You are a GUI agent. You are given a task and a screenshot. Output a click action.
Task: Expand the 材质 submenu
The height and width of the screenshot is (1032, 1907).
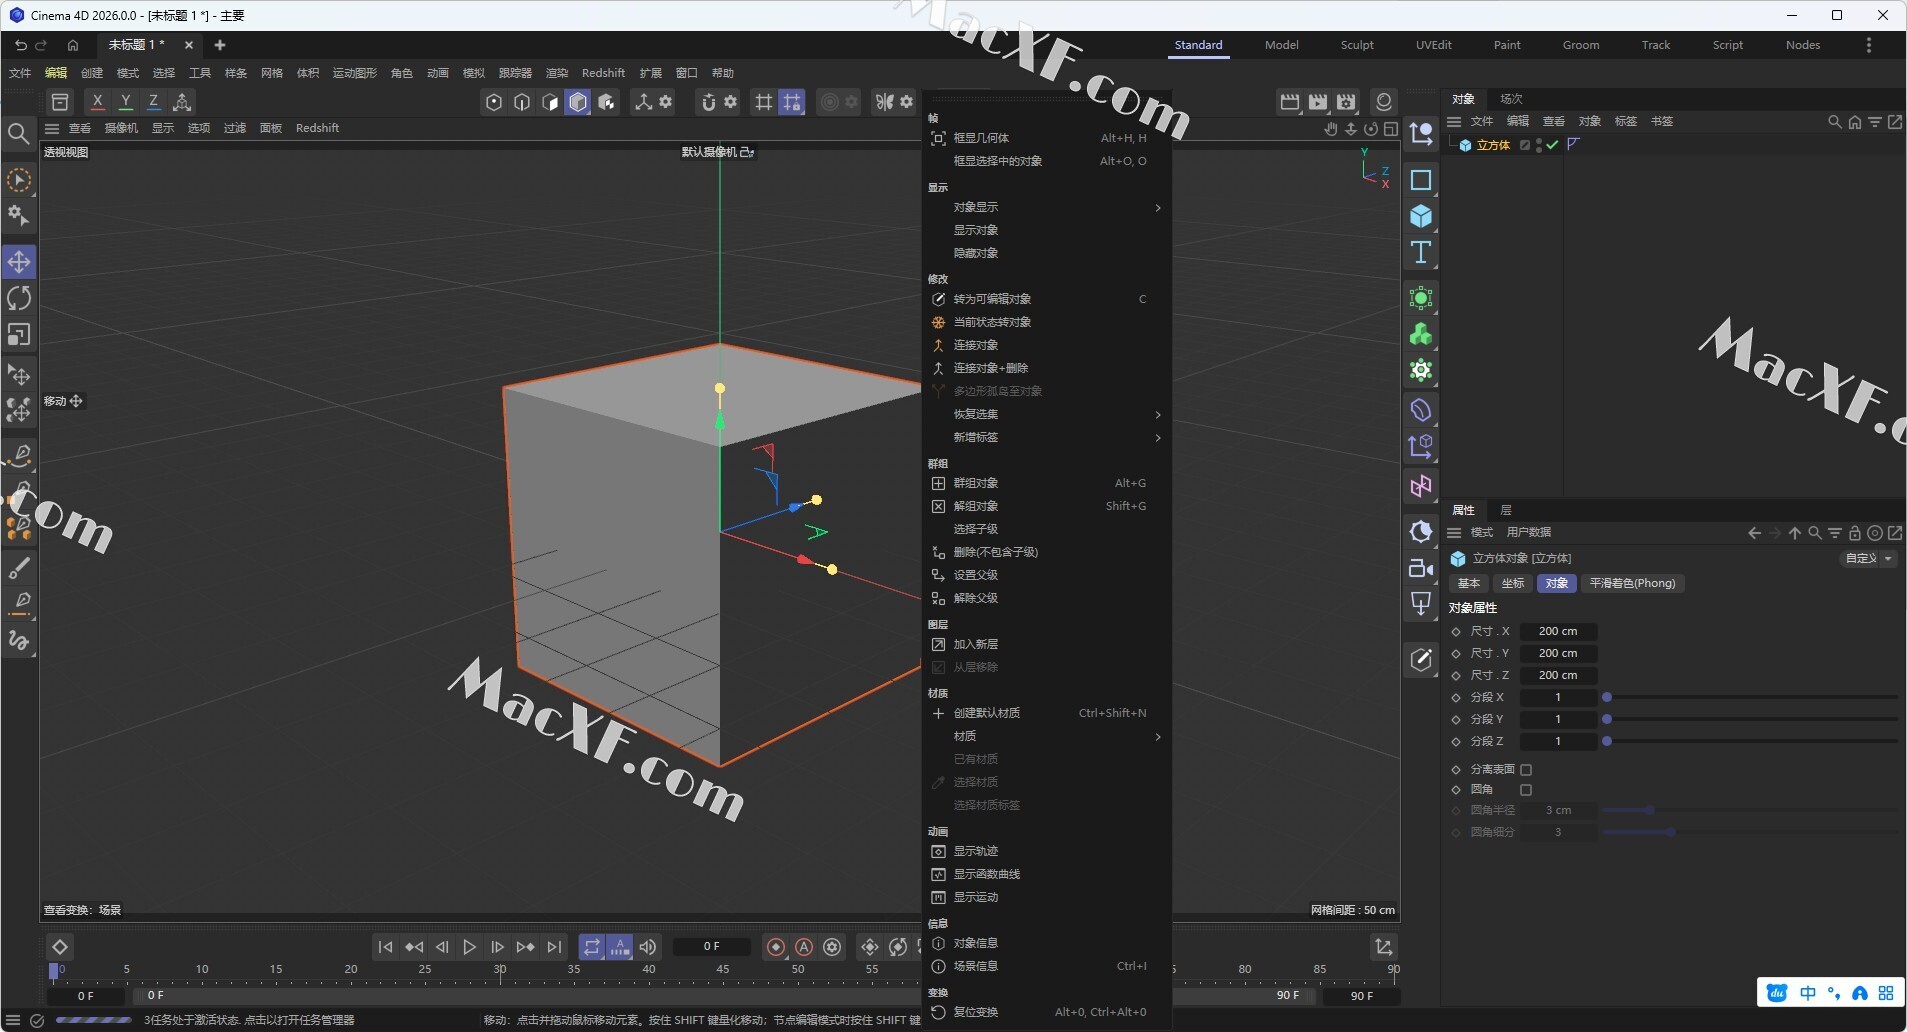tap(1046, 736)
